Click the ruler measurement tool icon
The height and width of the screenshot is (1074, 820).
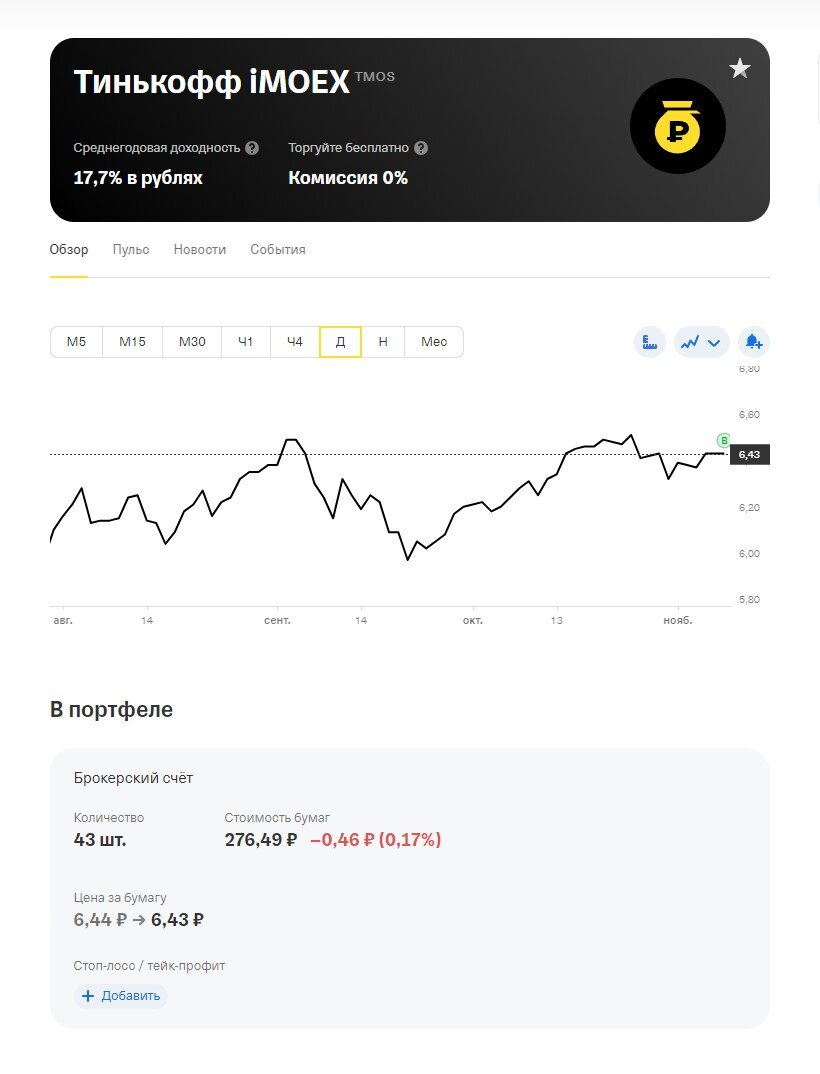coord(650,342)
